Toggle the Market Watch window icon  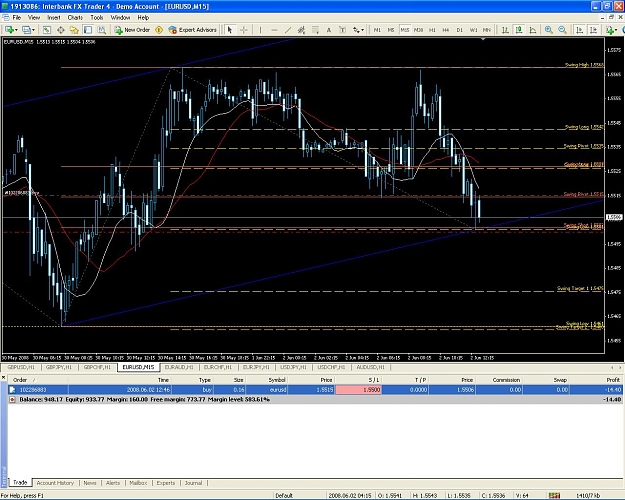pyautogui.click(x=47, y=30)
